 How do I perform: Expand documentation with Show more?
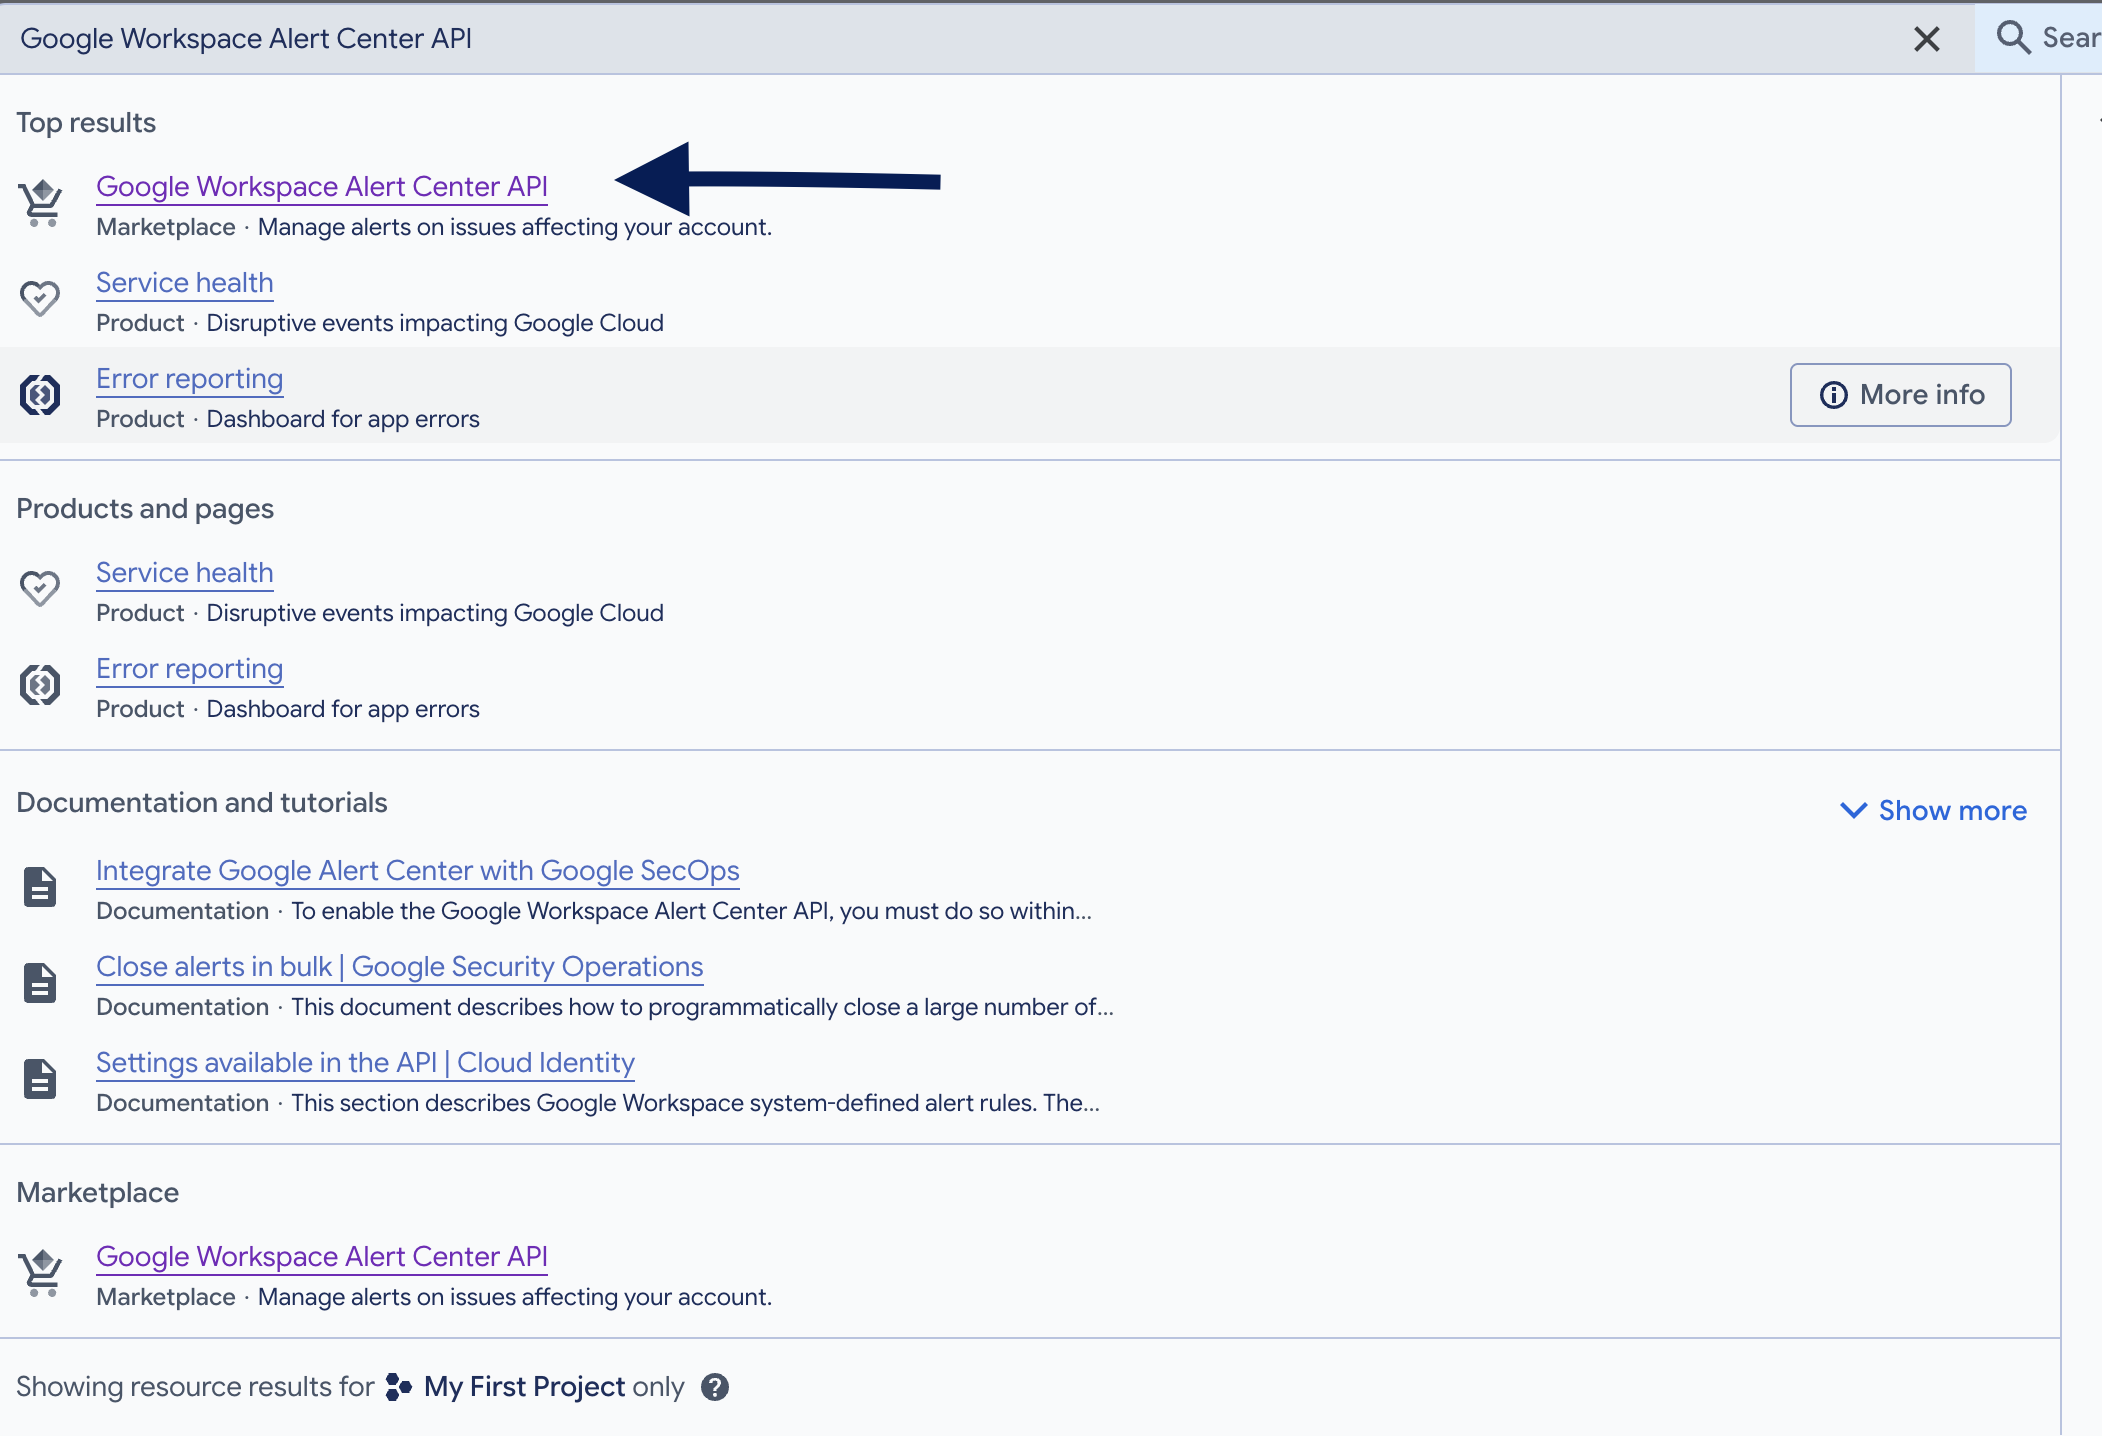pos(1933,810)
